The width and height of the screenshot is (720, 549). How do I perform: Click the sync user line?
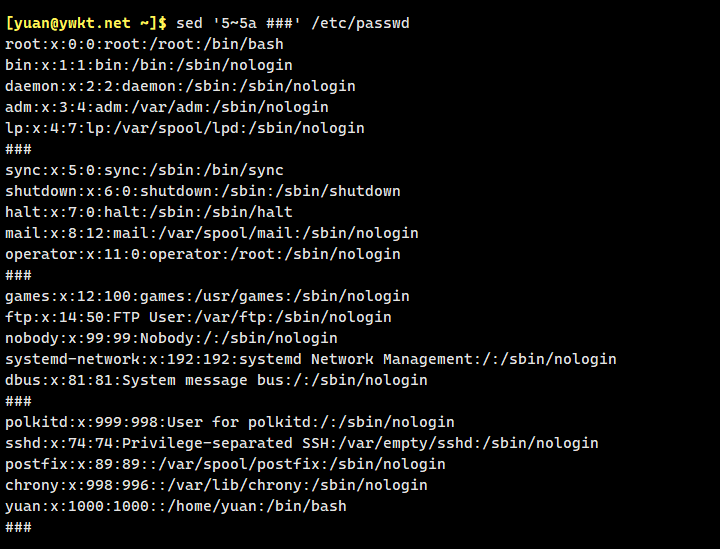[x=144, y=170]
